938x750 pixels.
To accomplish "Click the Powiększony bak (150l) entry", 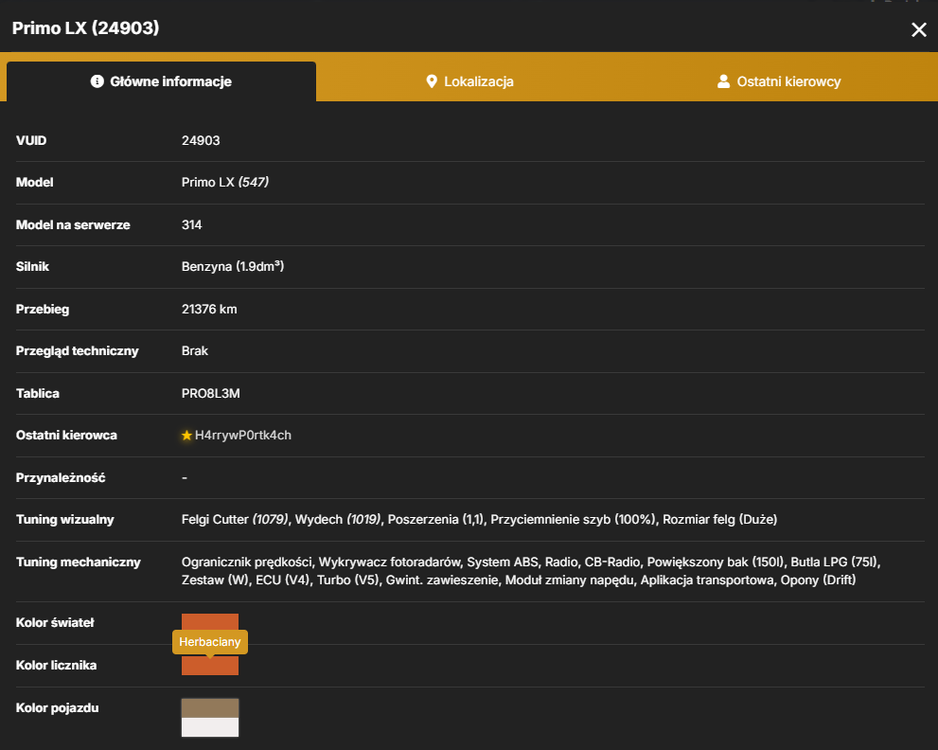I will 715,562.
